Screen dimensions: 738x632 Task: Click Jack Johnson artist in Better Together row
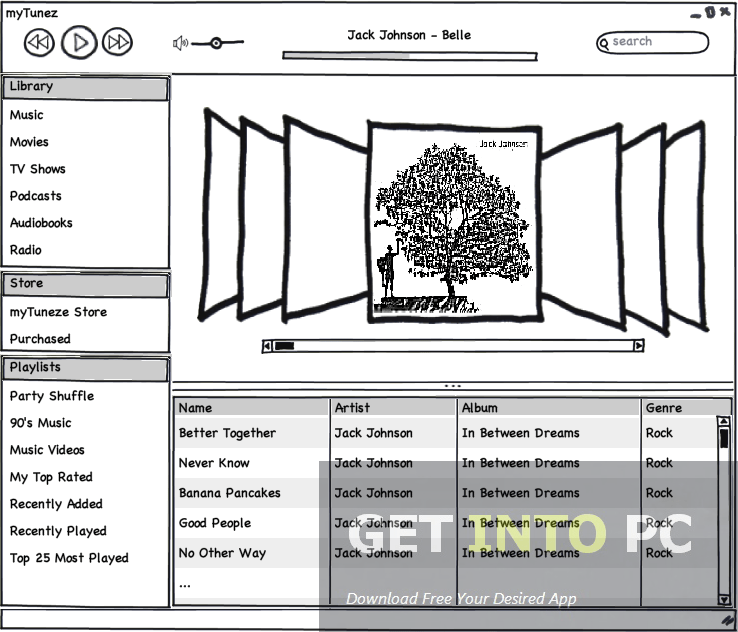374,433
